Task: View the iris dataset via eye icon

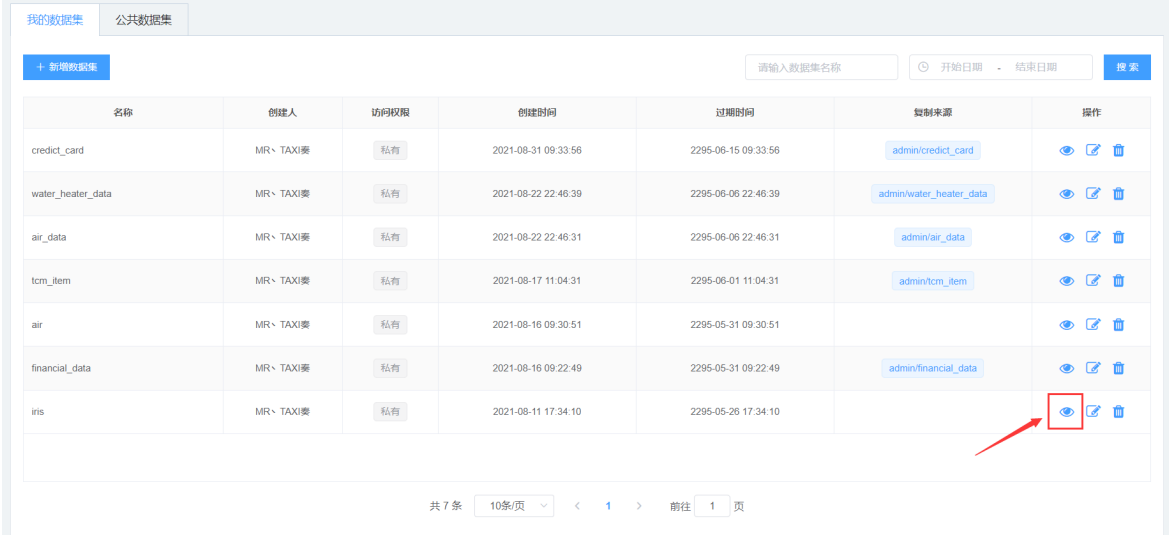Action: point(1066,411)
